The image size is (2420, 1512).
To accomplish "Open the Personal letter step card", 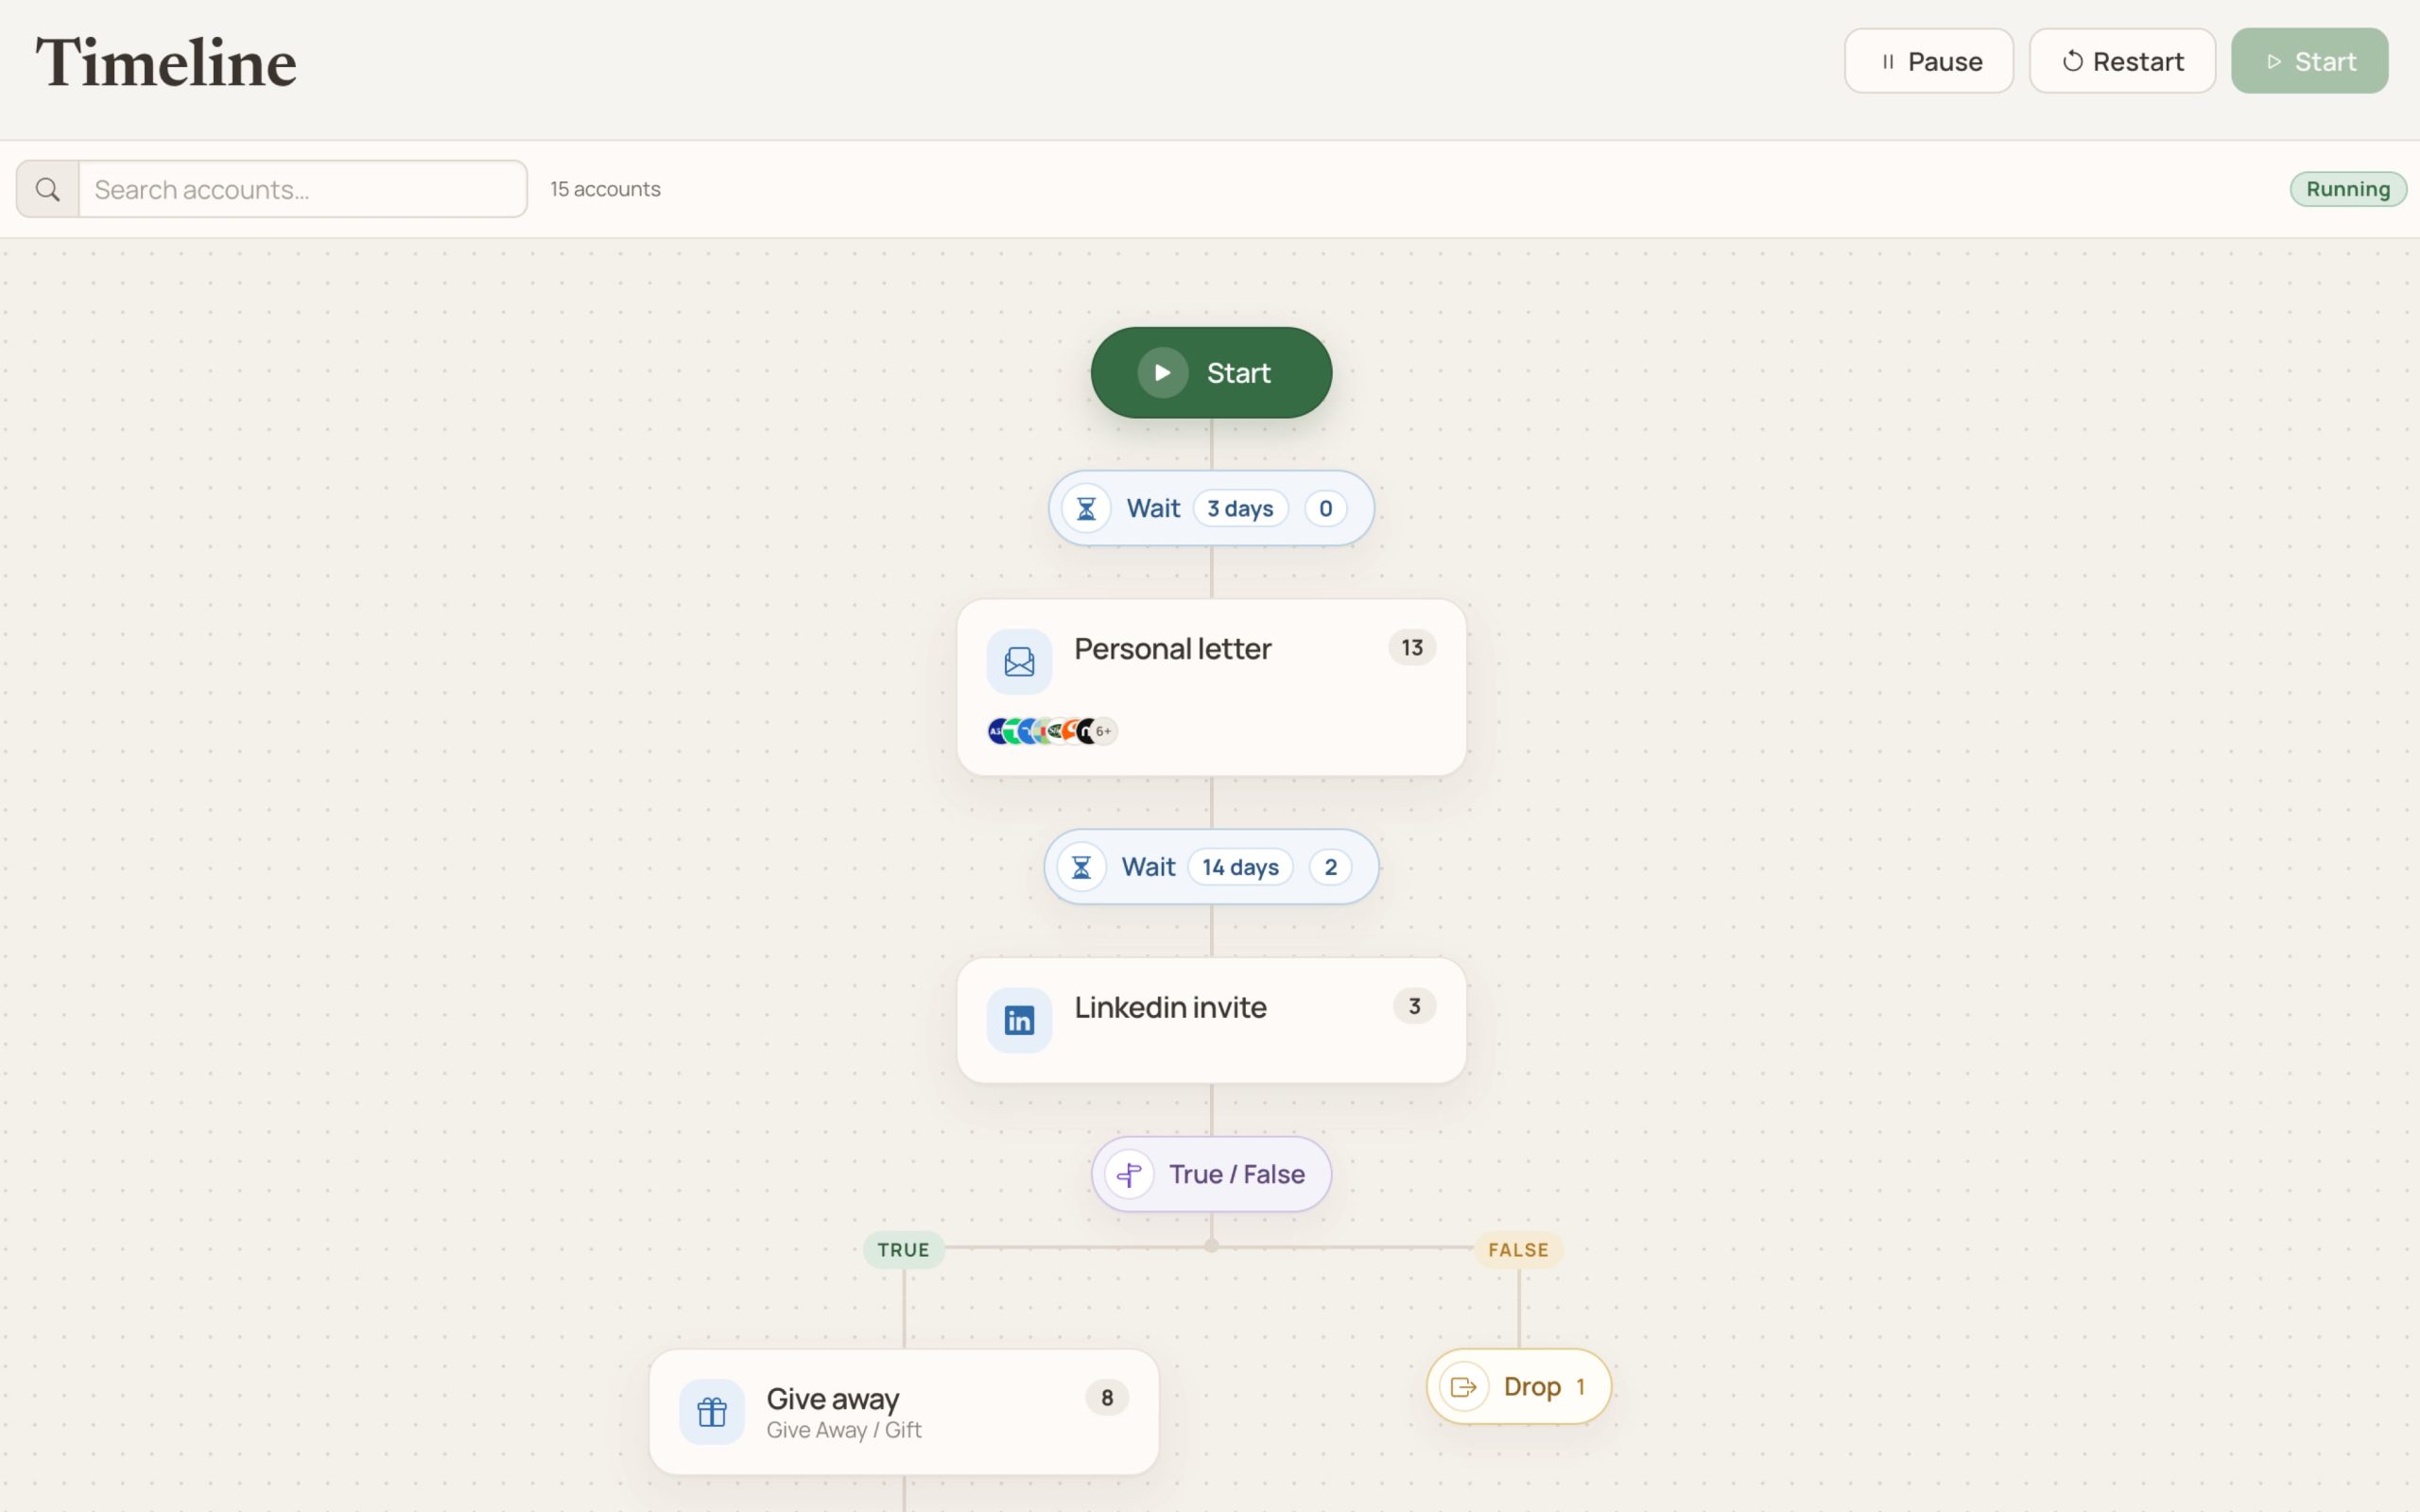I will (x=1211, y=688).
